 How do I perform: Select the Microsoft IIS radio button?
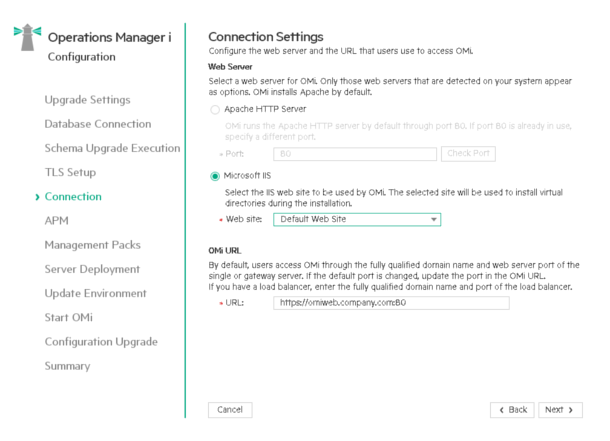tap(215, 176)
